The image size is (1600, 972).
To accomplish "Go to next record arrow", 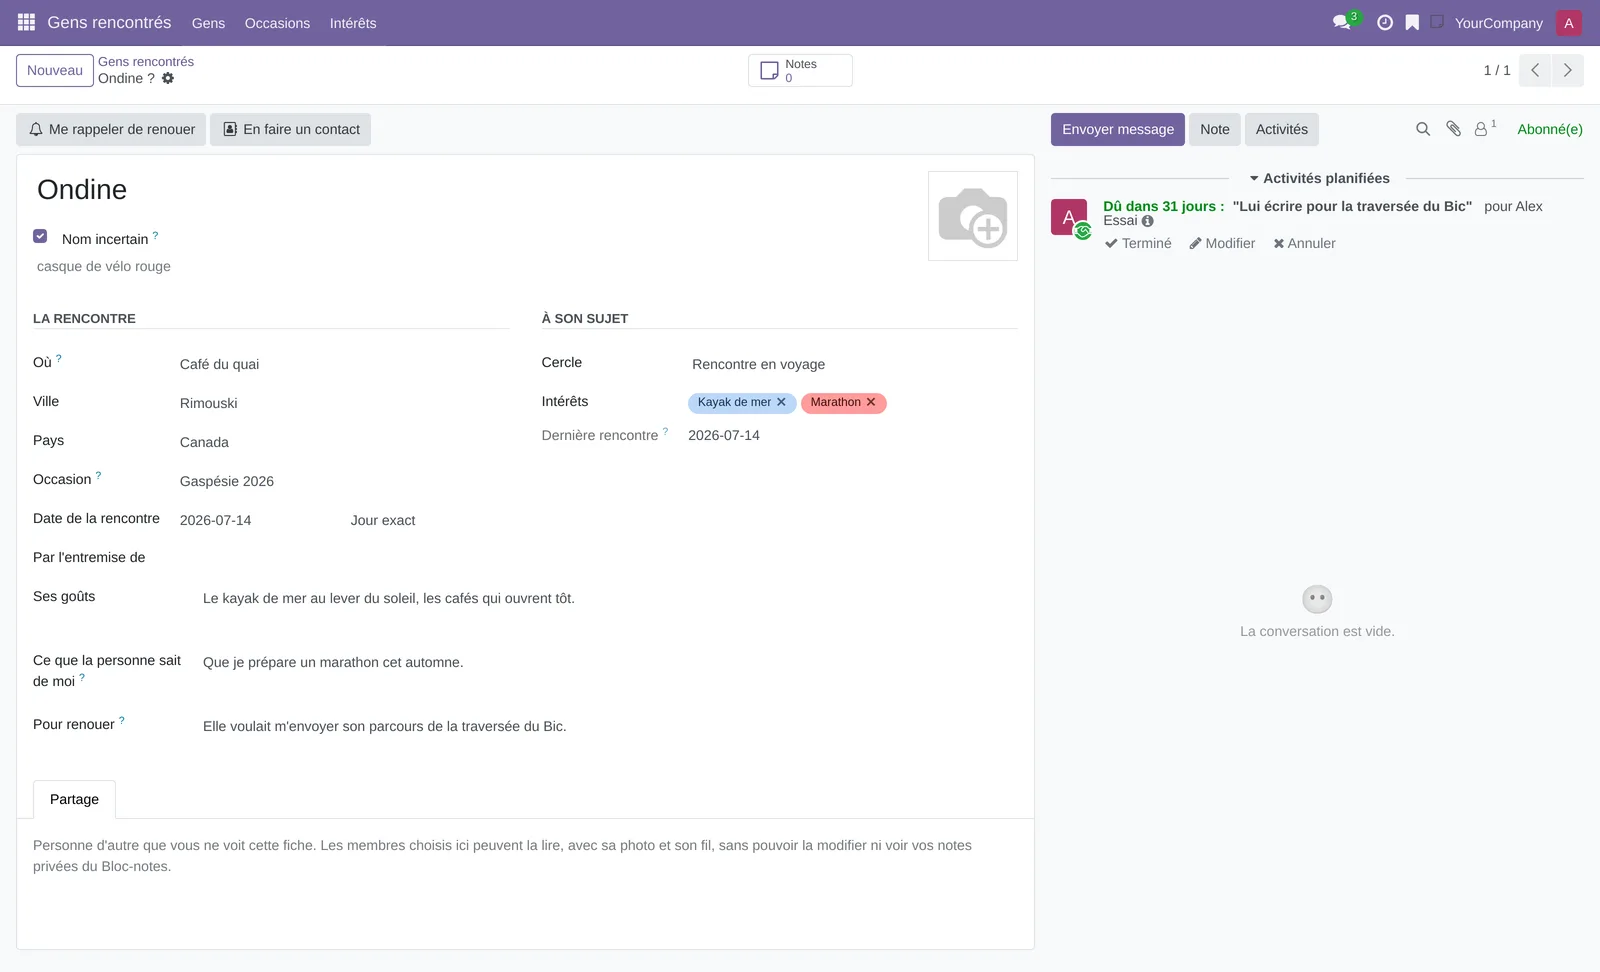I will (1567, 70).
